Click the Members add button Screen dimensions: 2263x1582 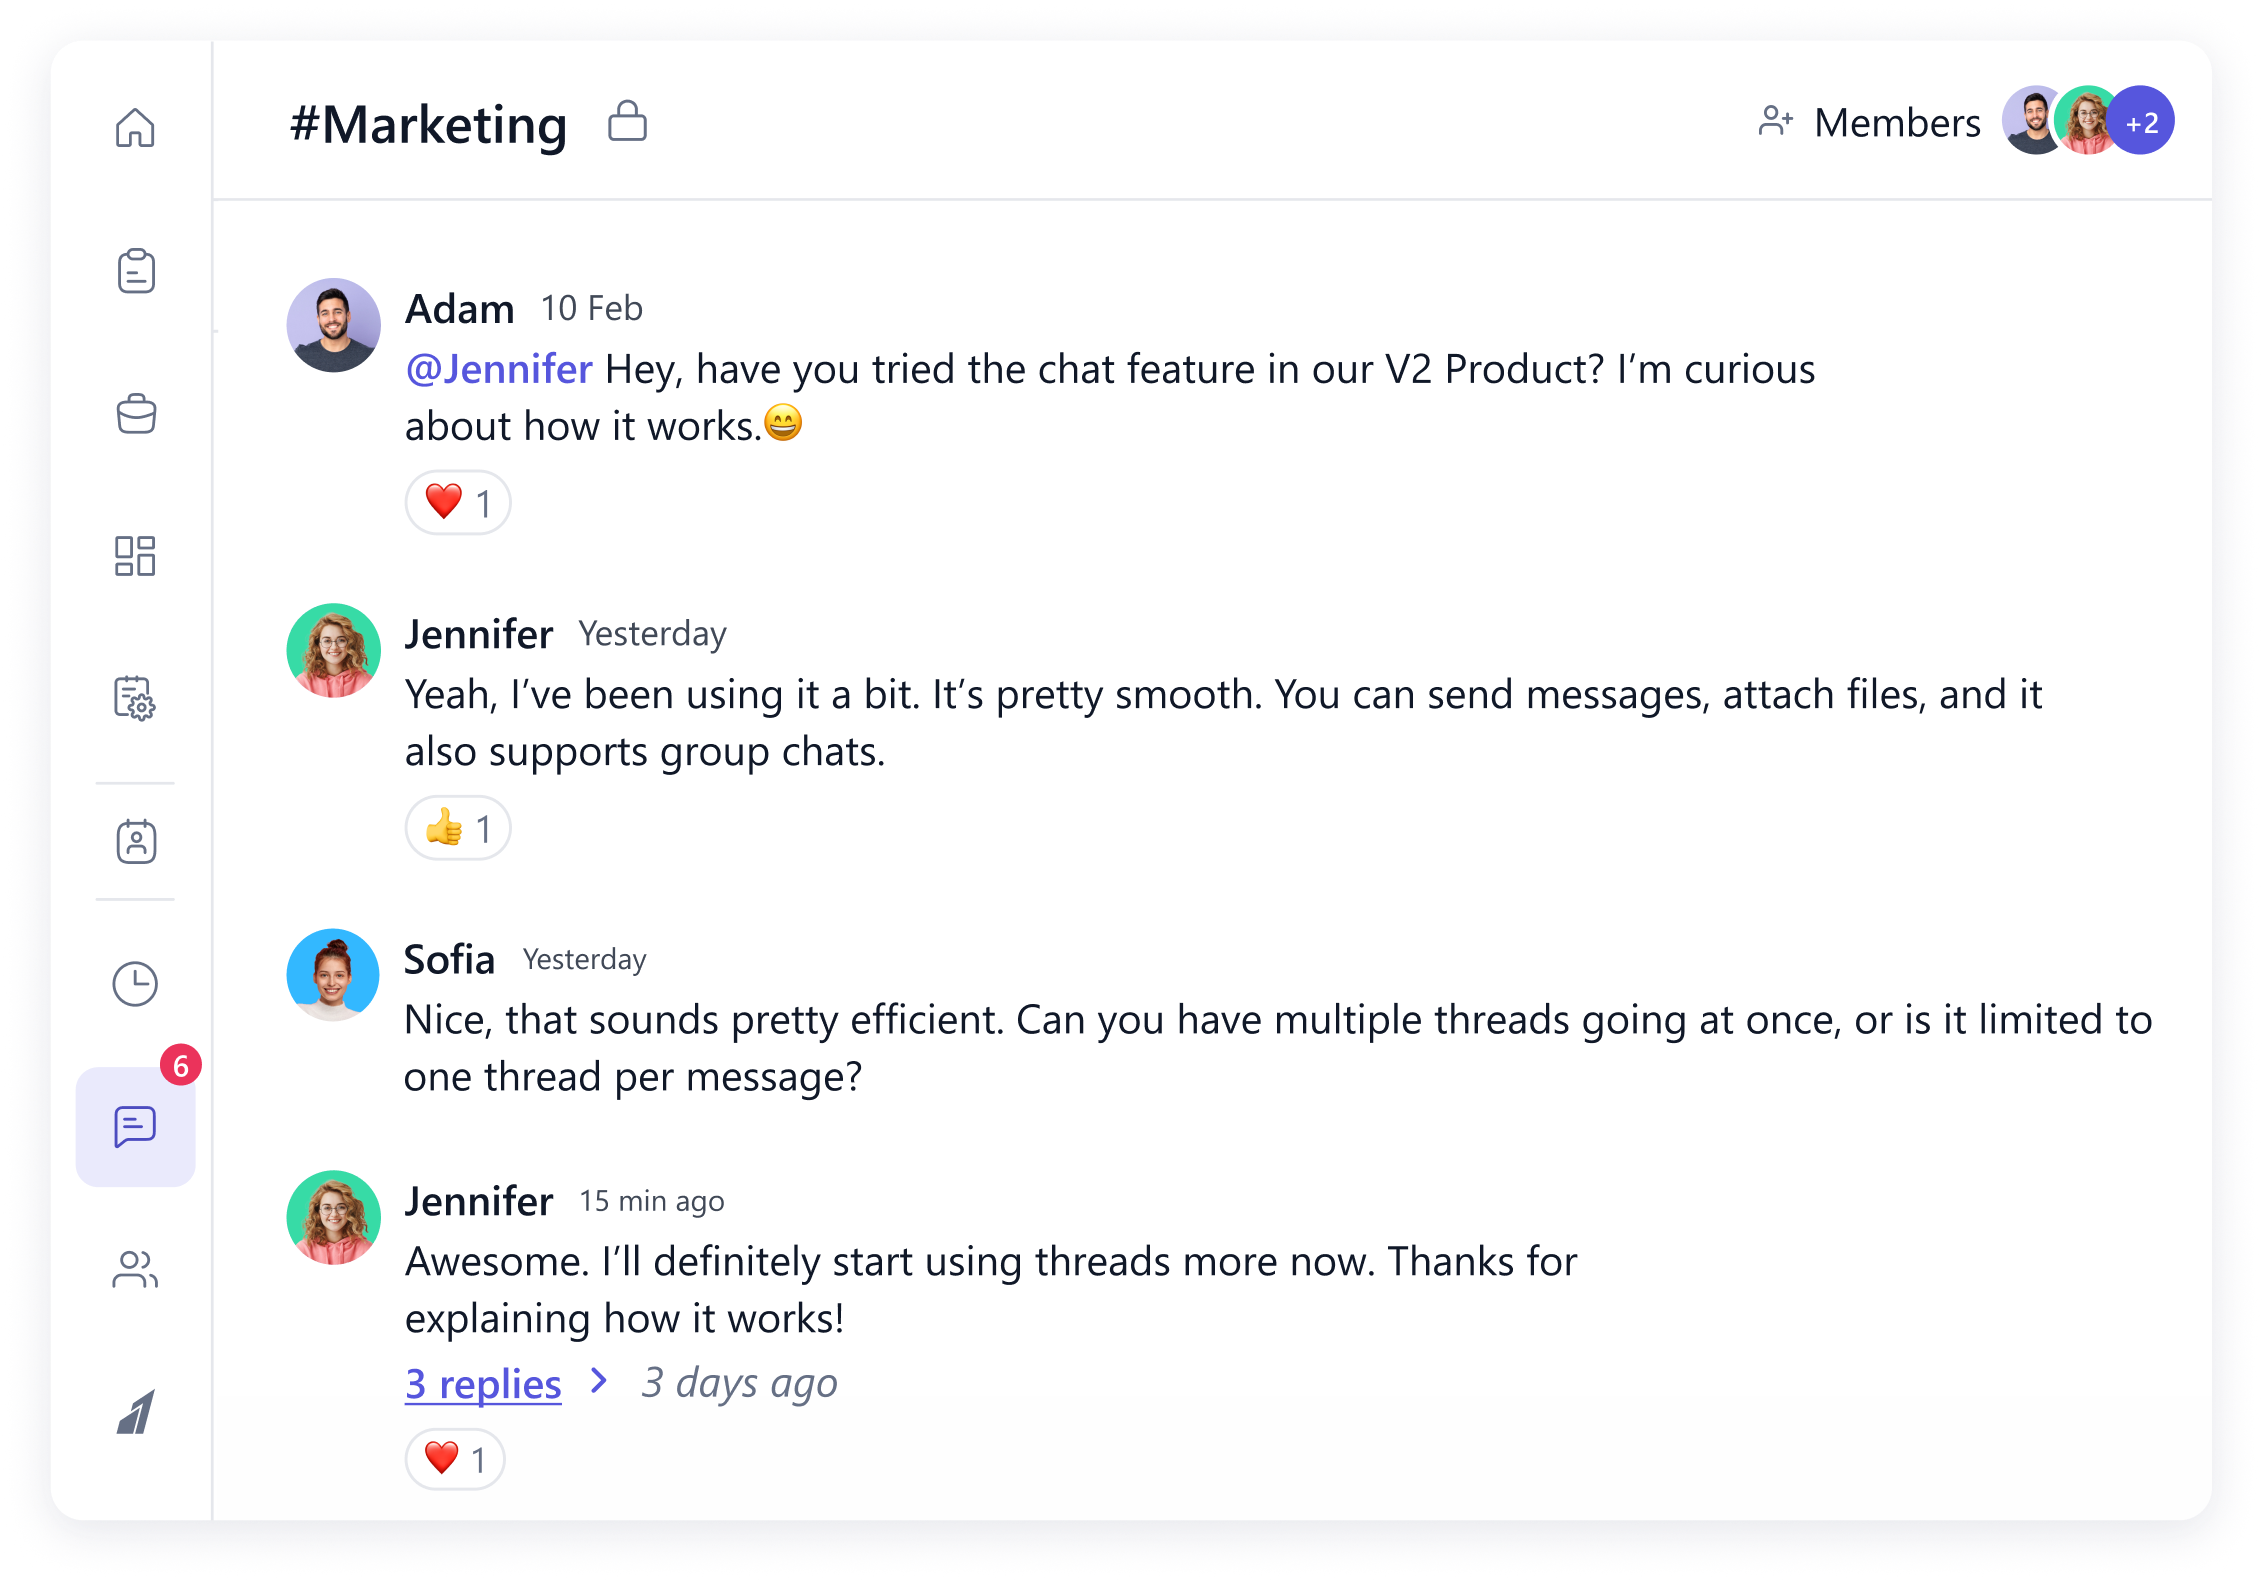(x=1869, y=122)
